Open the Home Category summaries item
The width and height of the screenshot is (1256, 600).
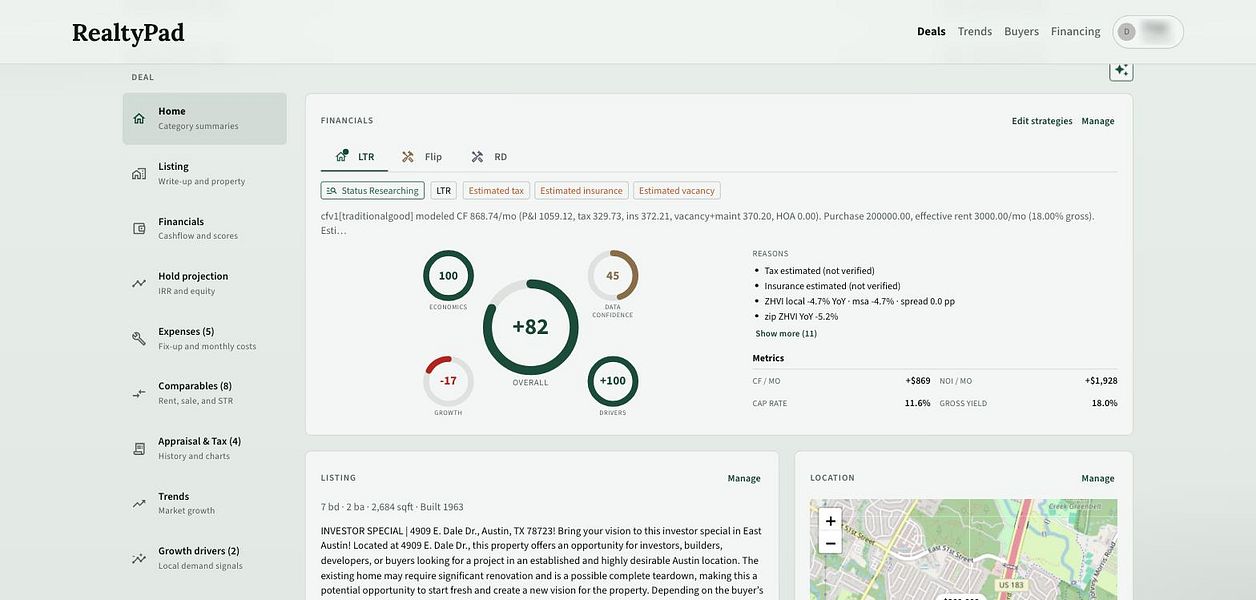point(205,118)
